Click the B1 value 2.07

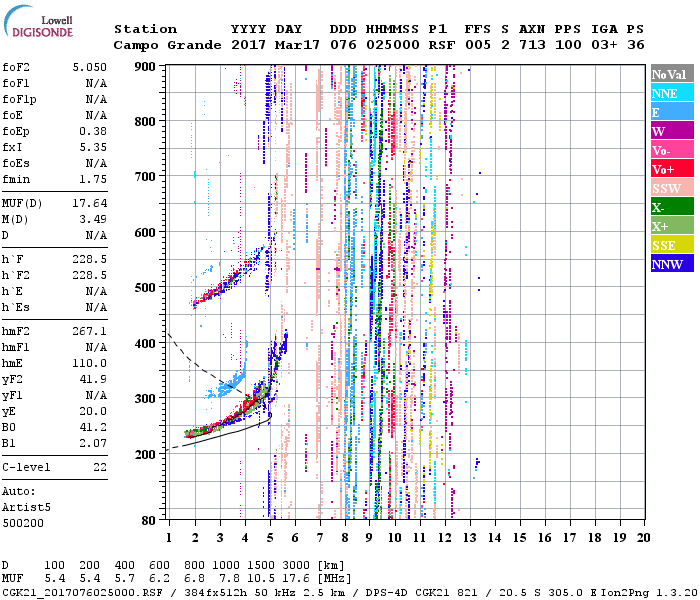(x=93, y=443)
